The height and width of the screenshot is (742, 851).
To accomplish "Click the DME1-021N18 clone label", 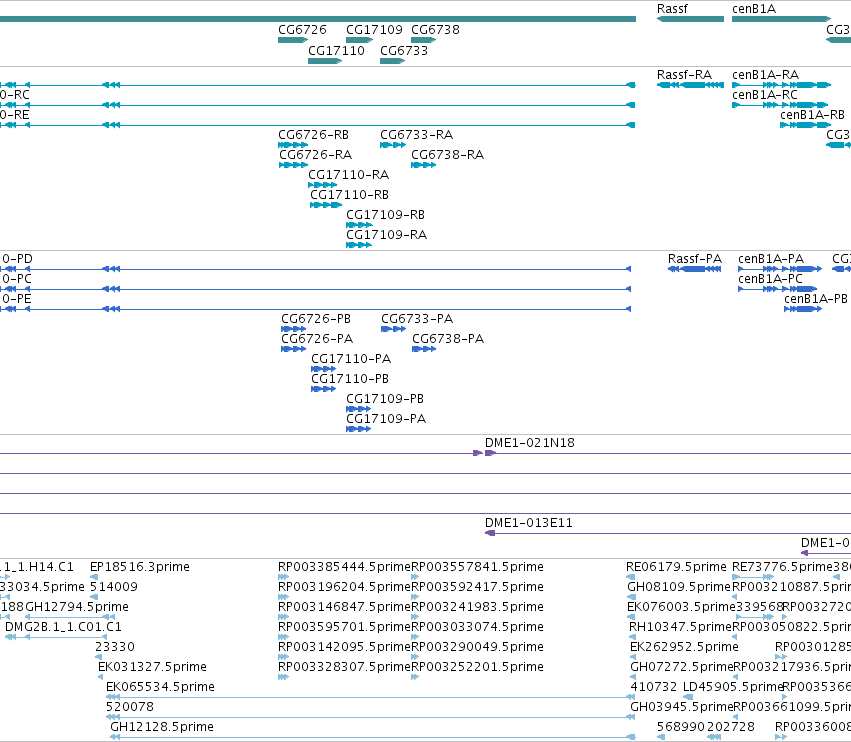I will [x=530, y=443].
